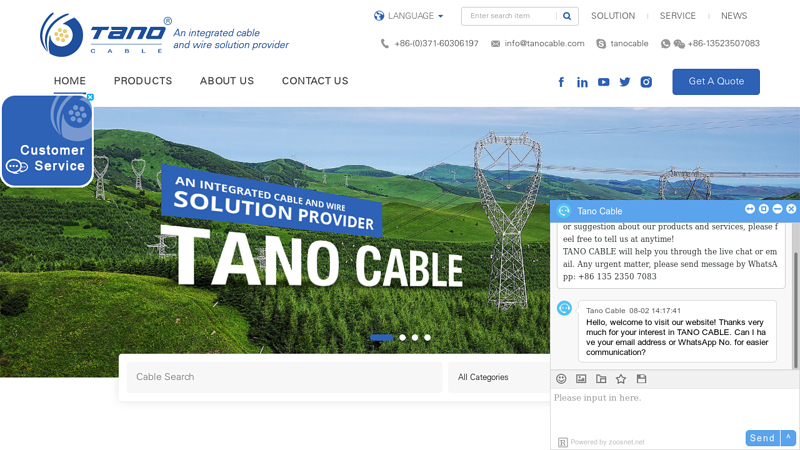Click the tanocable Skype name
This screenshot has width=800, height=450.
[629, 43]
